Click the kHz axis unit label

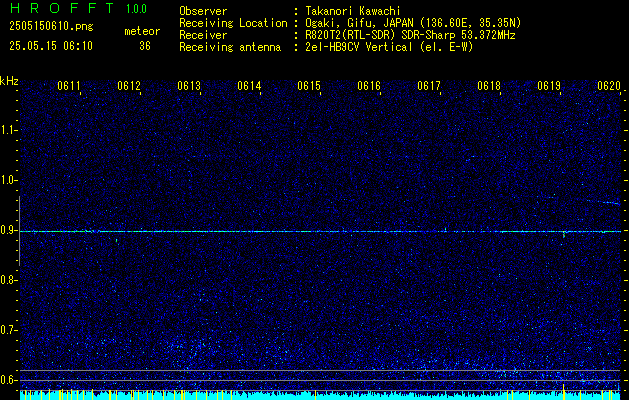pyautogui.click(x=9, y=81)
